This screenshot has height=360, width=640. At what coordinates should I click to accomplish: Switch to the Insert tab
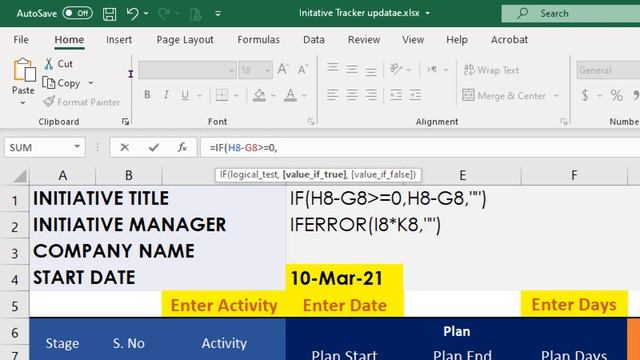(119, 40)
